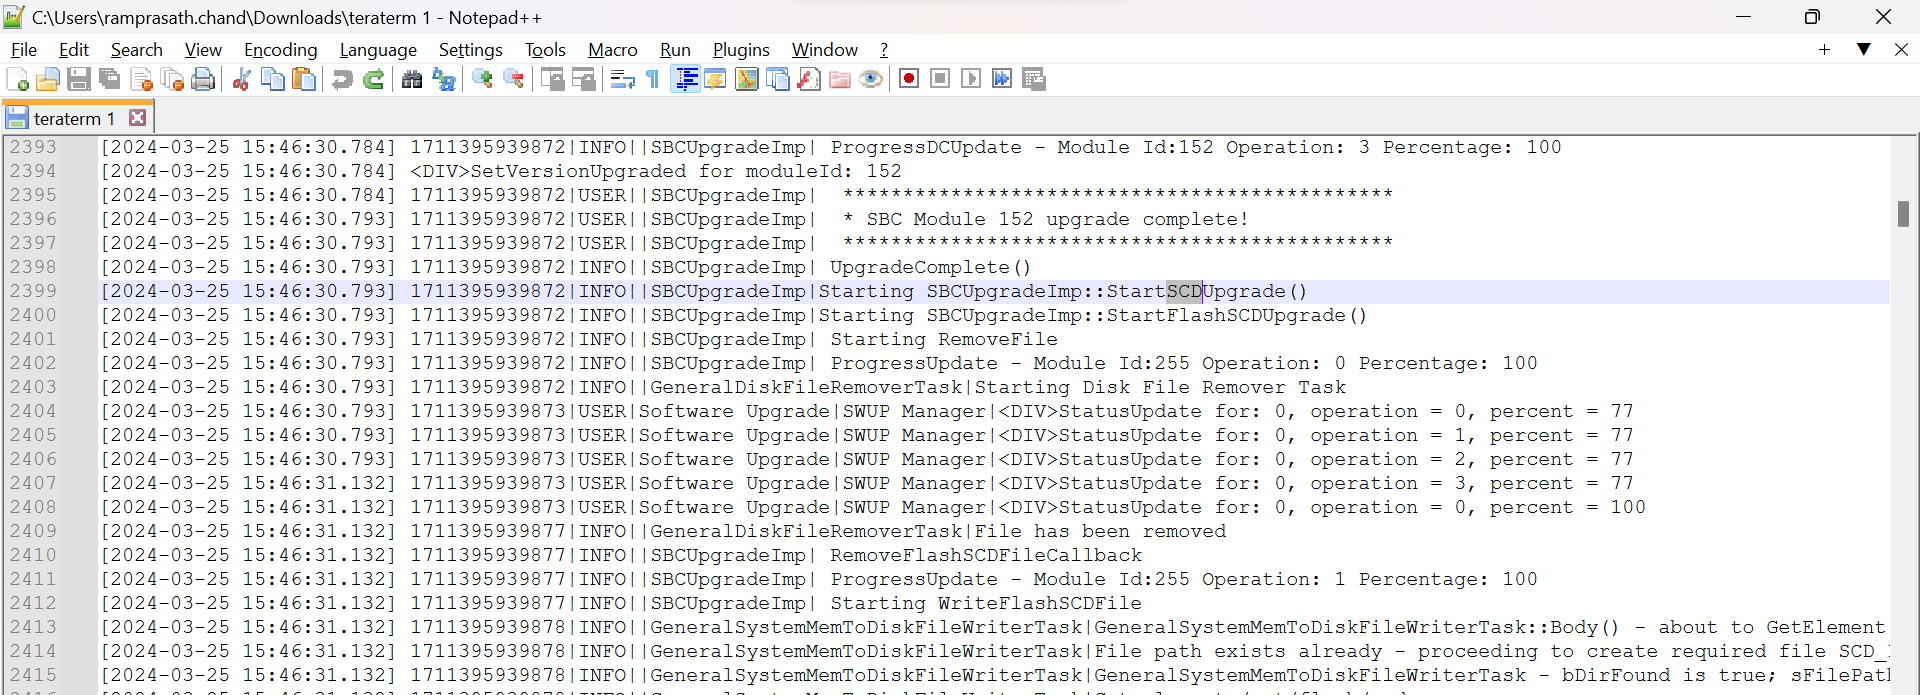The width and height of the screenshot is (1920, 695).
Task: Click the Cut scissors icon
Action: [241, 80]
